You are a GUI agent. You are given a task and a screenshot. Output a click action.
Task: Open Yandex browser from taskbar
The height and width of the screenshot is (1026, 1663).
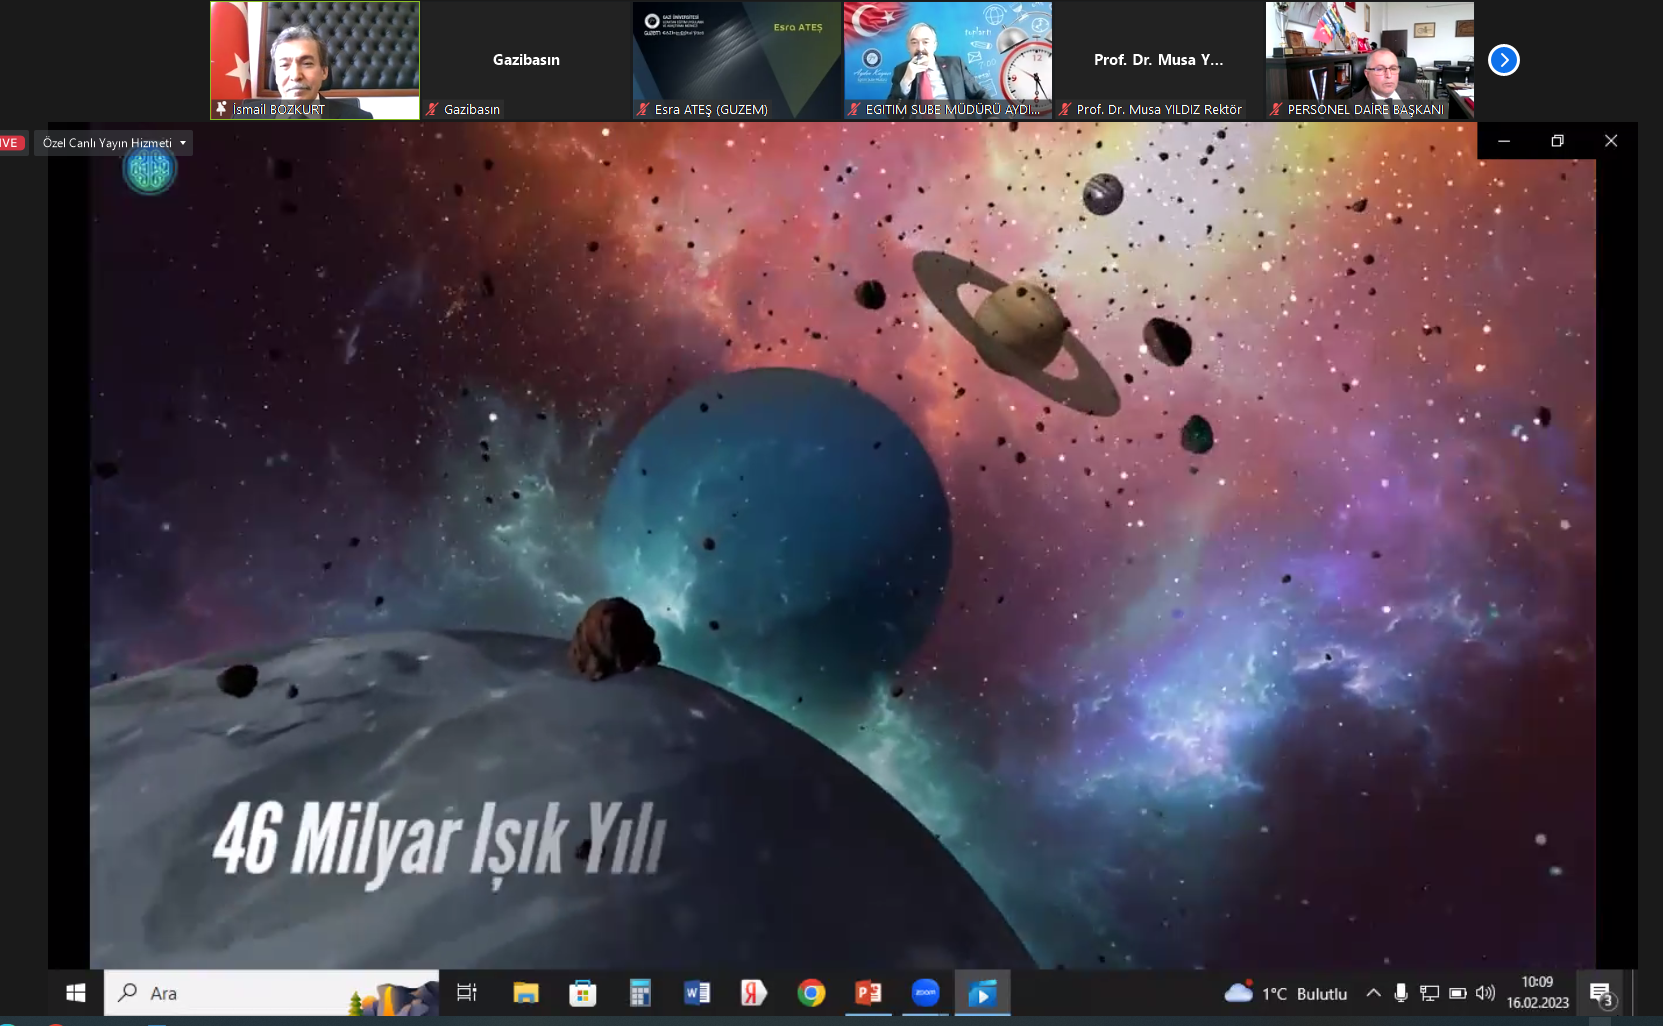(753, 993)
